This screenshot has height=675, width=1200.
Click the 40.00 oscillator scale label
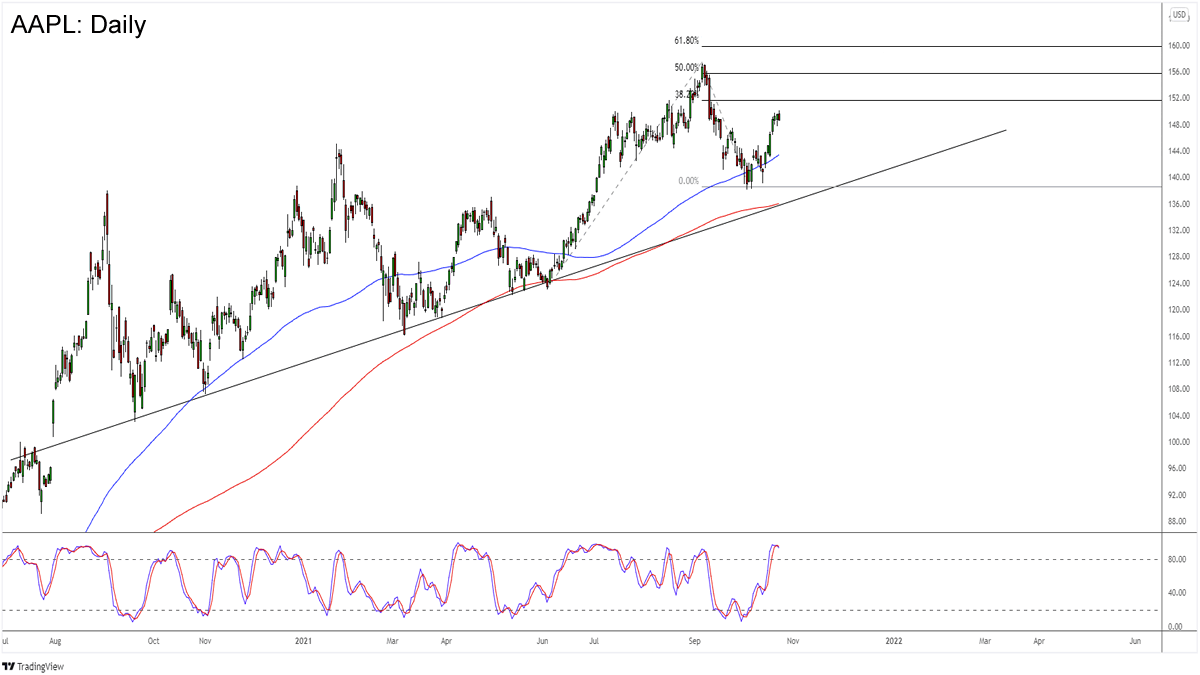click(1179, 594)
